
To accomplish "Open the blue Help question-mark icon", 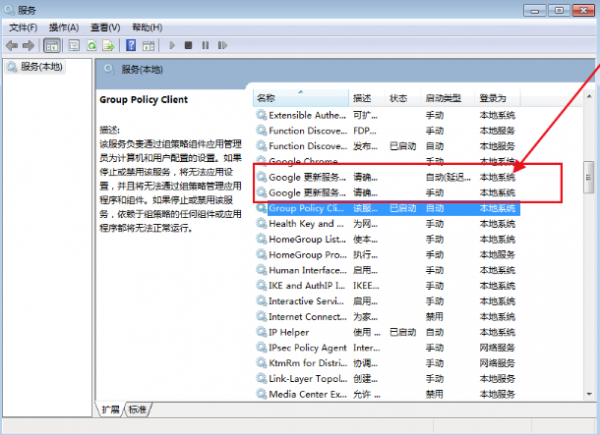I will coord(130,45).
